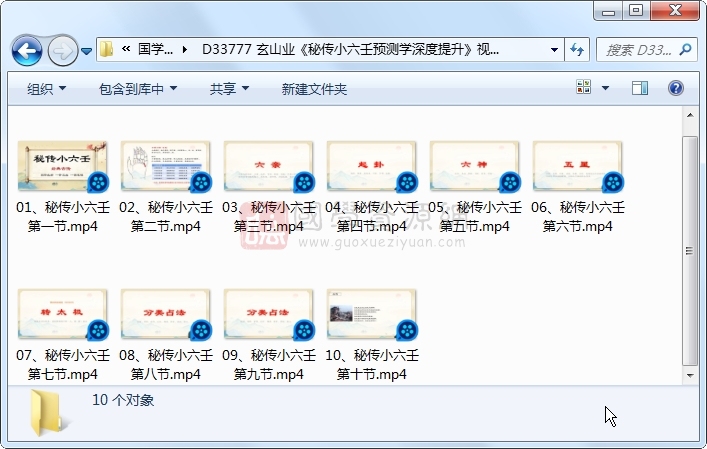Click filename 07、秘传小六壬第七节.mp4
Image resolution: width=707 pixels, height=449 pixels.
coord(63,364)
